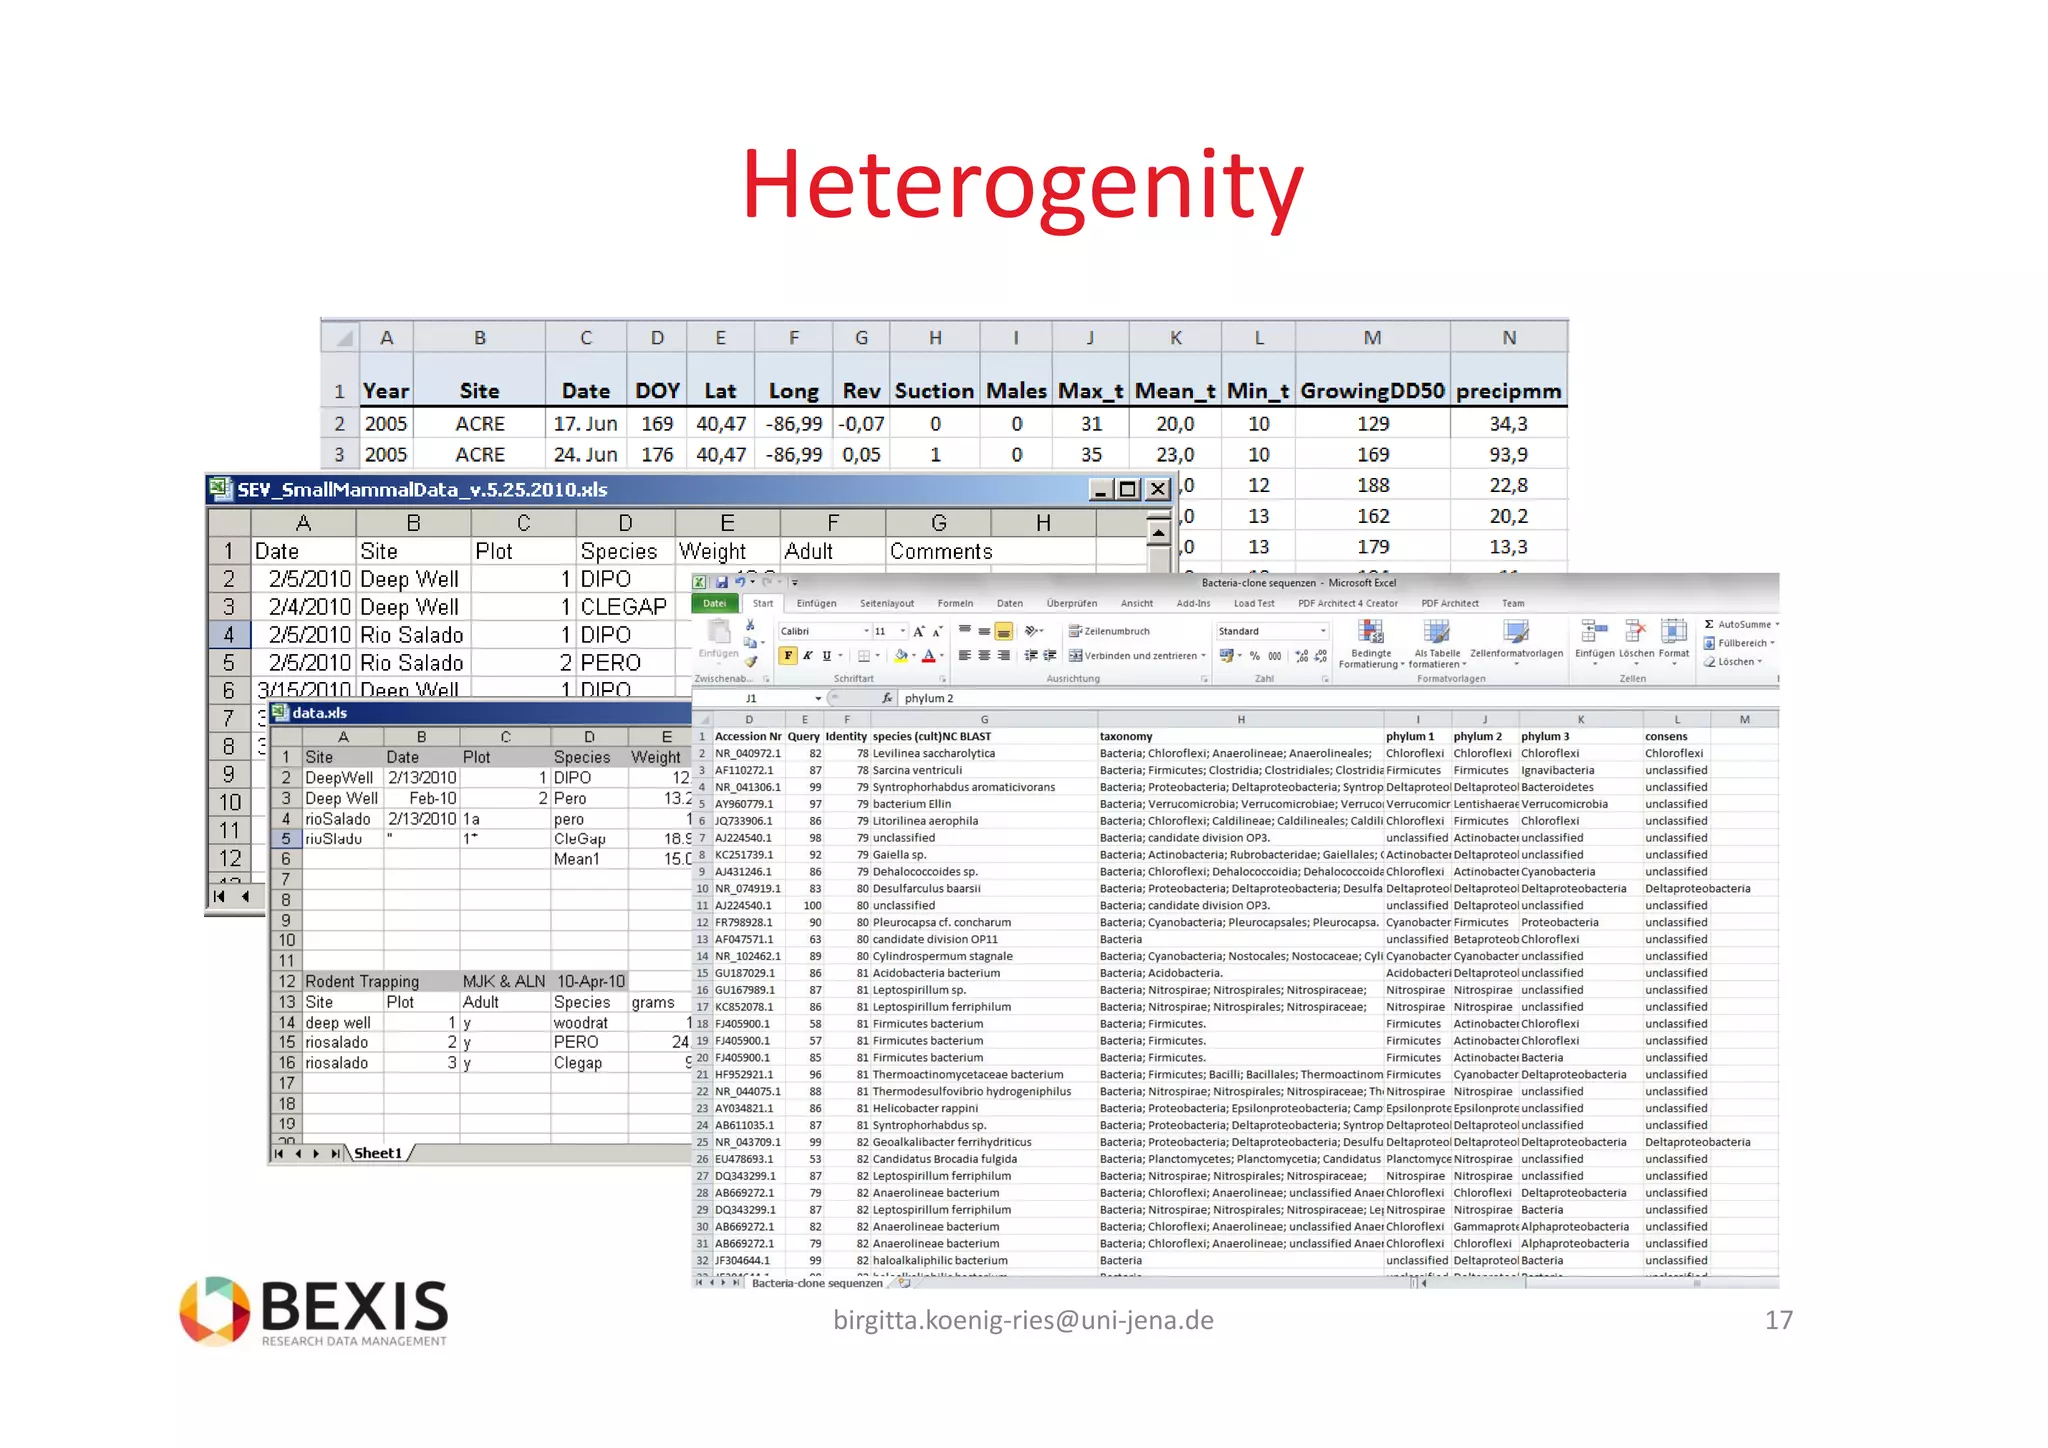Image resolution: width=2048 pixels, height=1448 pixels.
Task: Open the PDF Architect tab
Action: 1449,603
